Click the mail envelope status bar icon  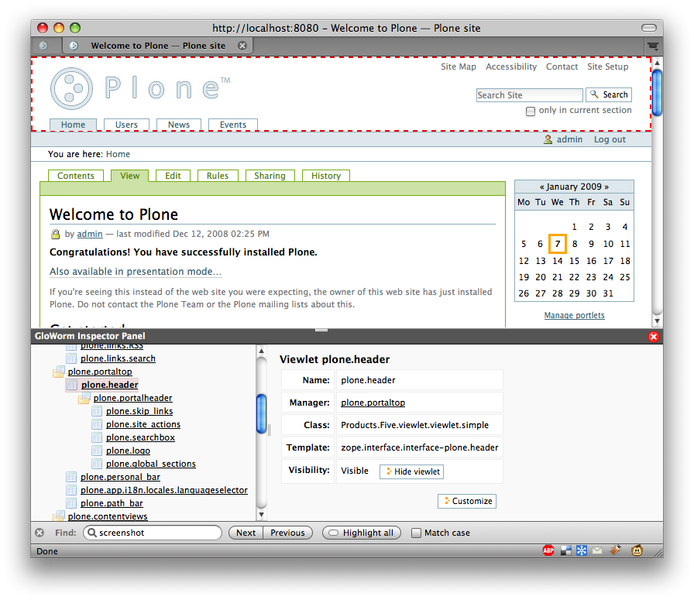(x=597, y=551)
